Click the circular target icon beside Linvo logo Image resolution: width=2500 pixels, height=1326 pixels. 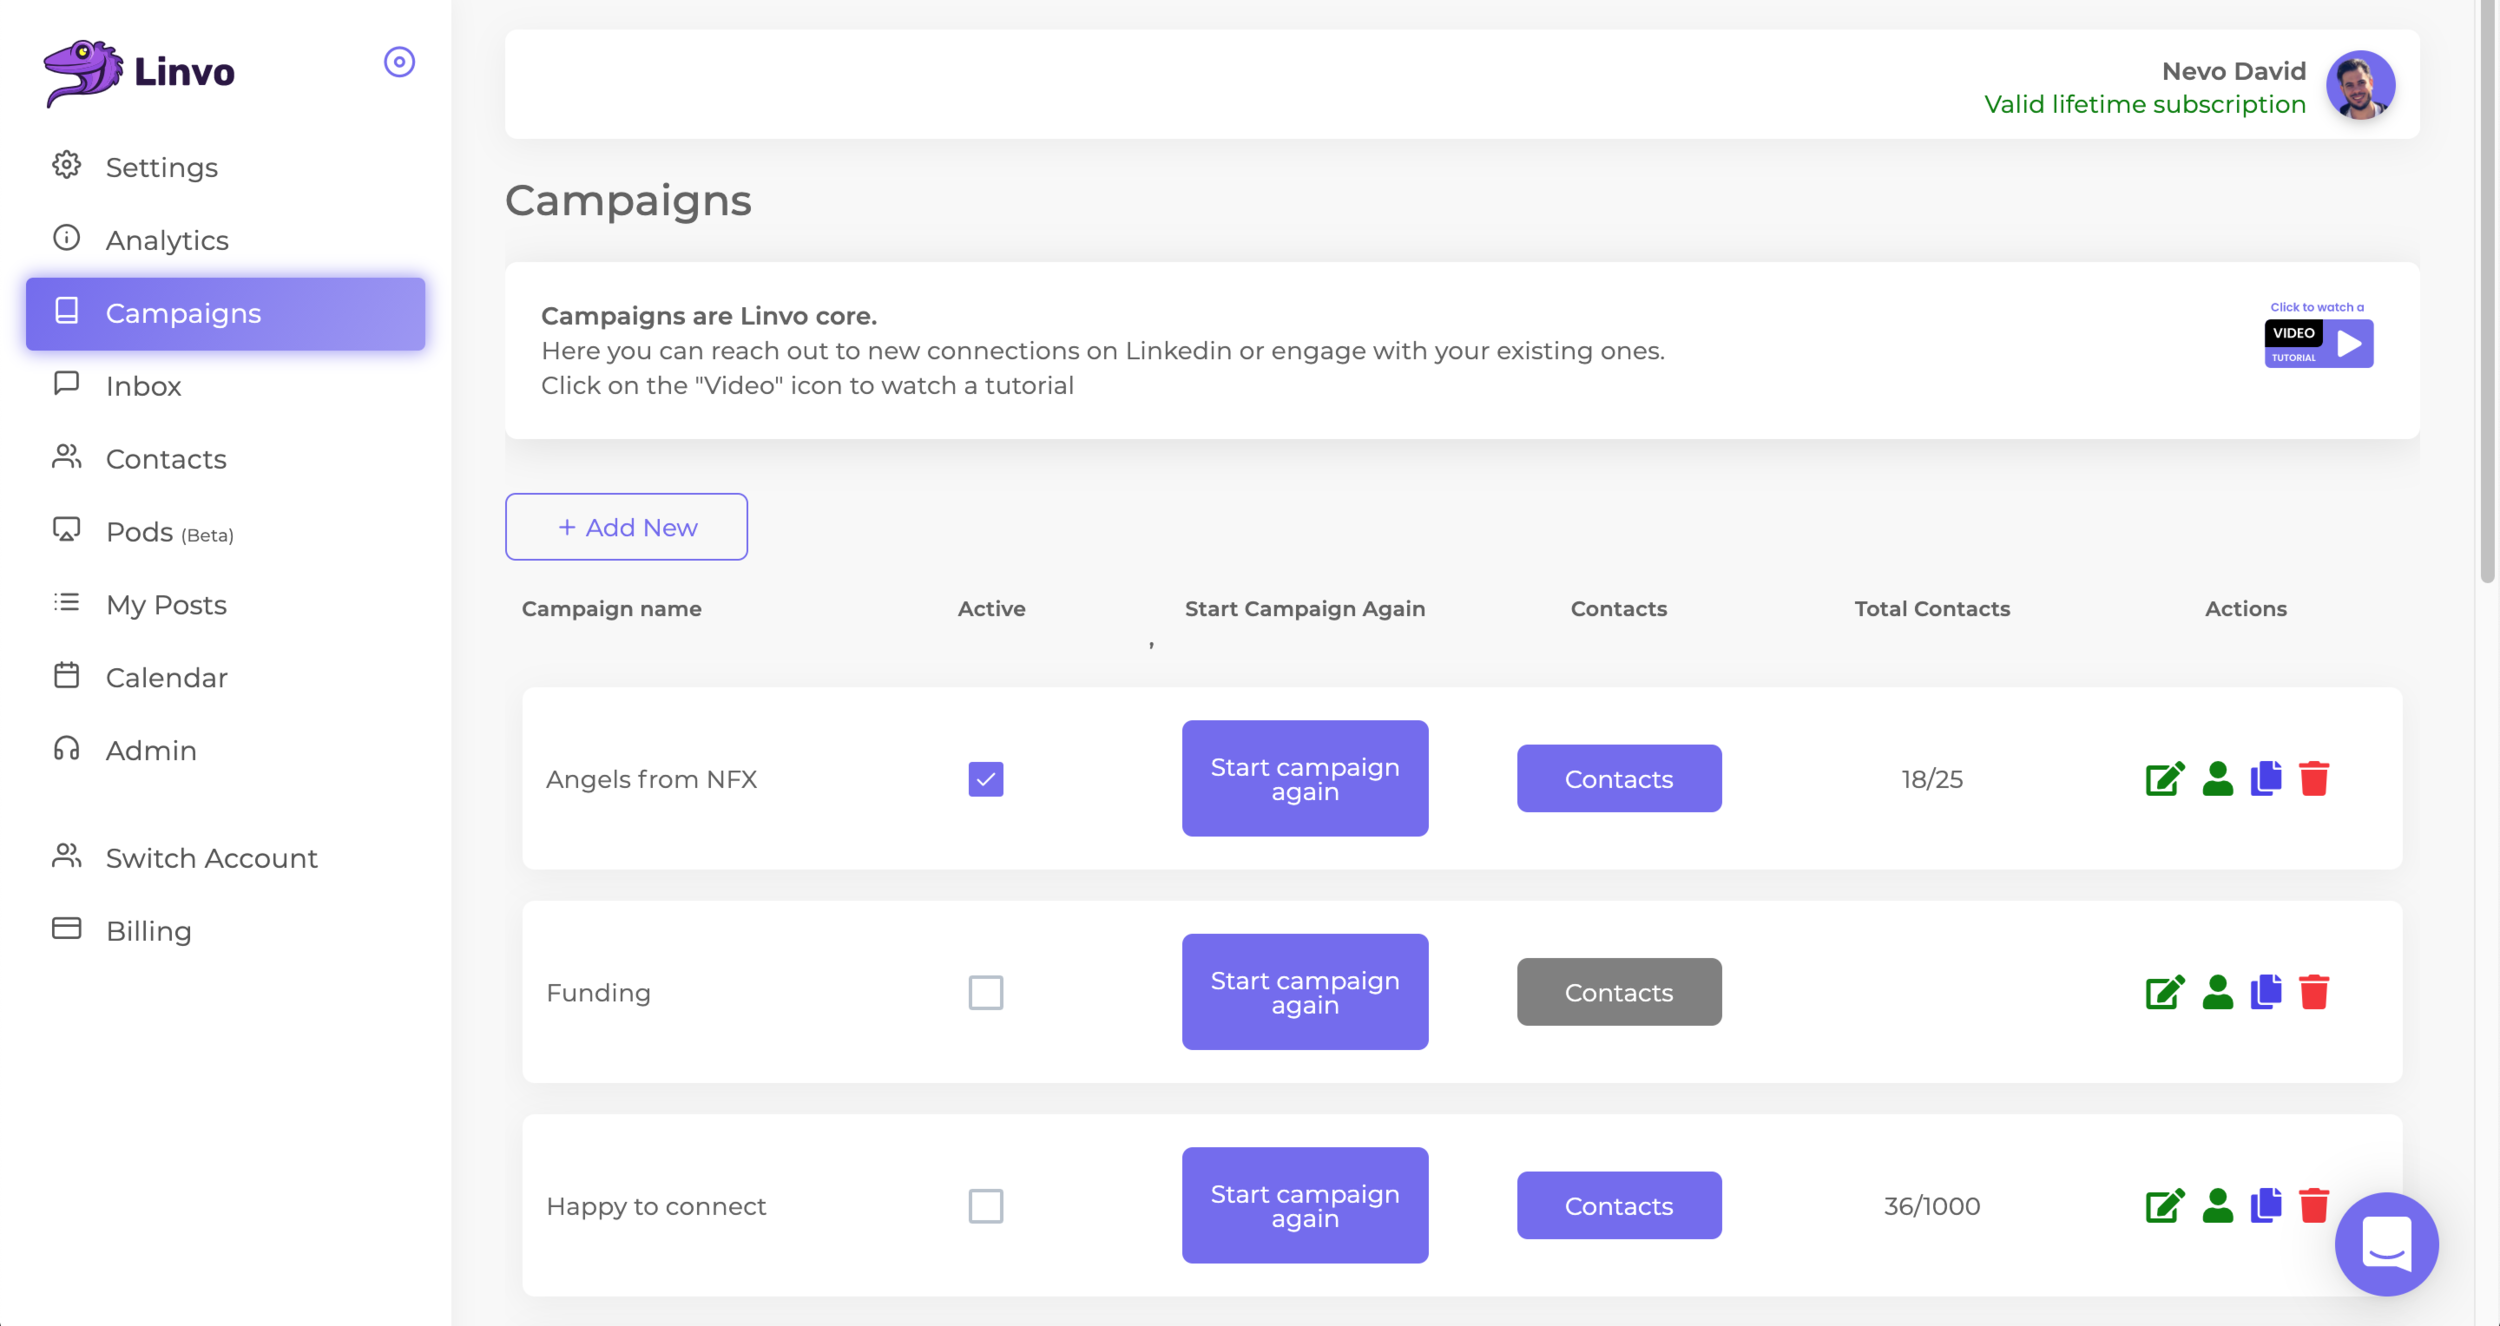(x=399, y=62)
